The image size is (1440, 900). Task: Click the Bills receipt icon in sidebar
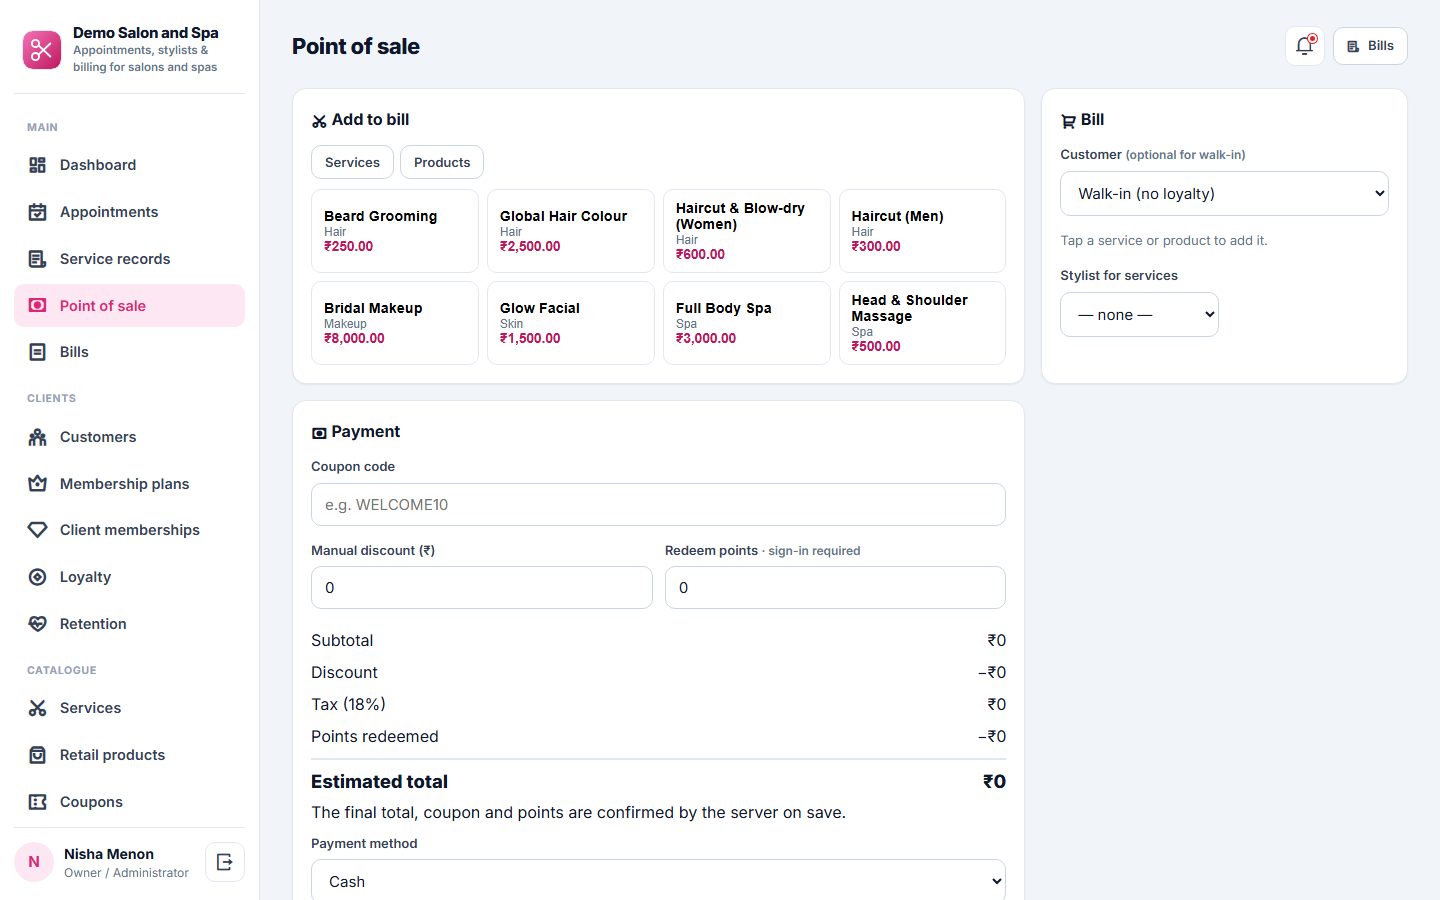click(38, 352)
